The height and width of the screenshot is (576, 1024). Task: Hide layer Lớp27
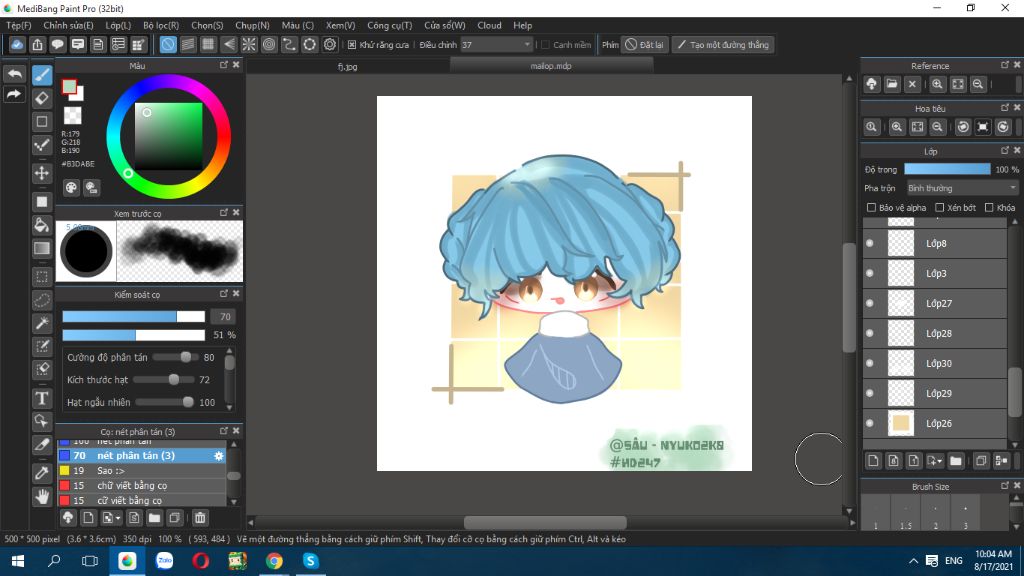pos(870,303)
